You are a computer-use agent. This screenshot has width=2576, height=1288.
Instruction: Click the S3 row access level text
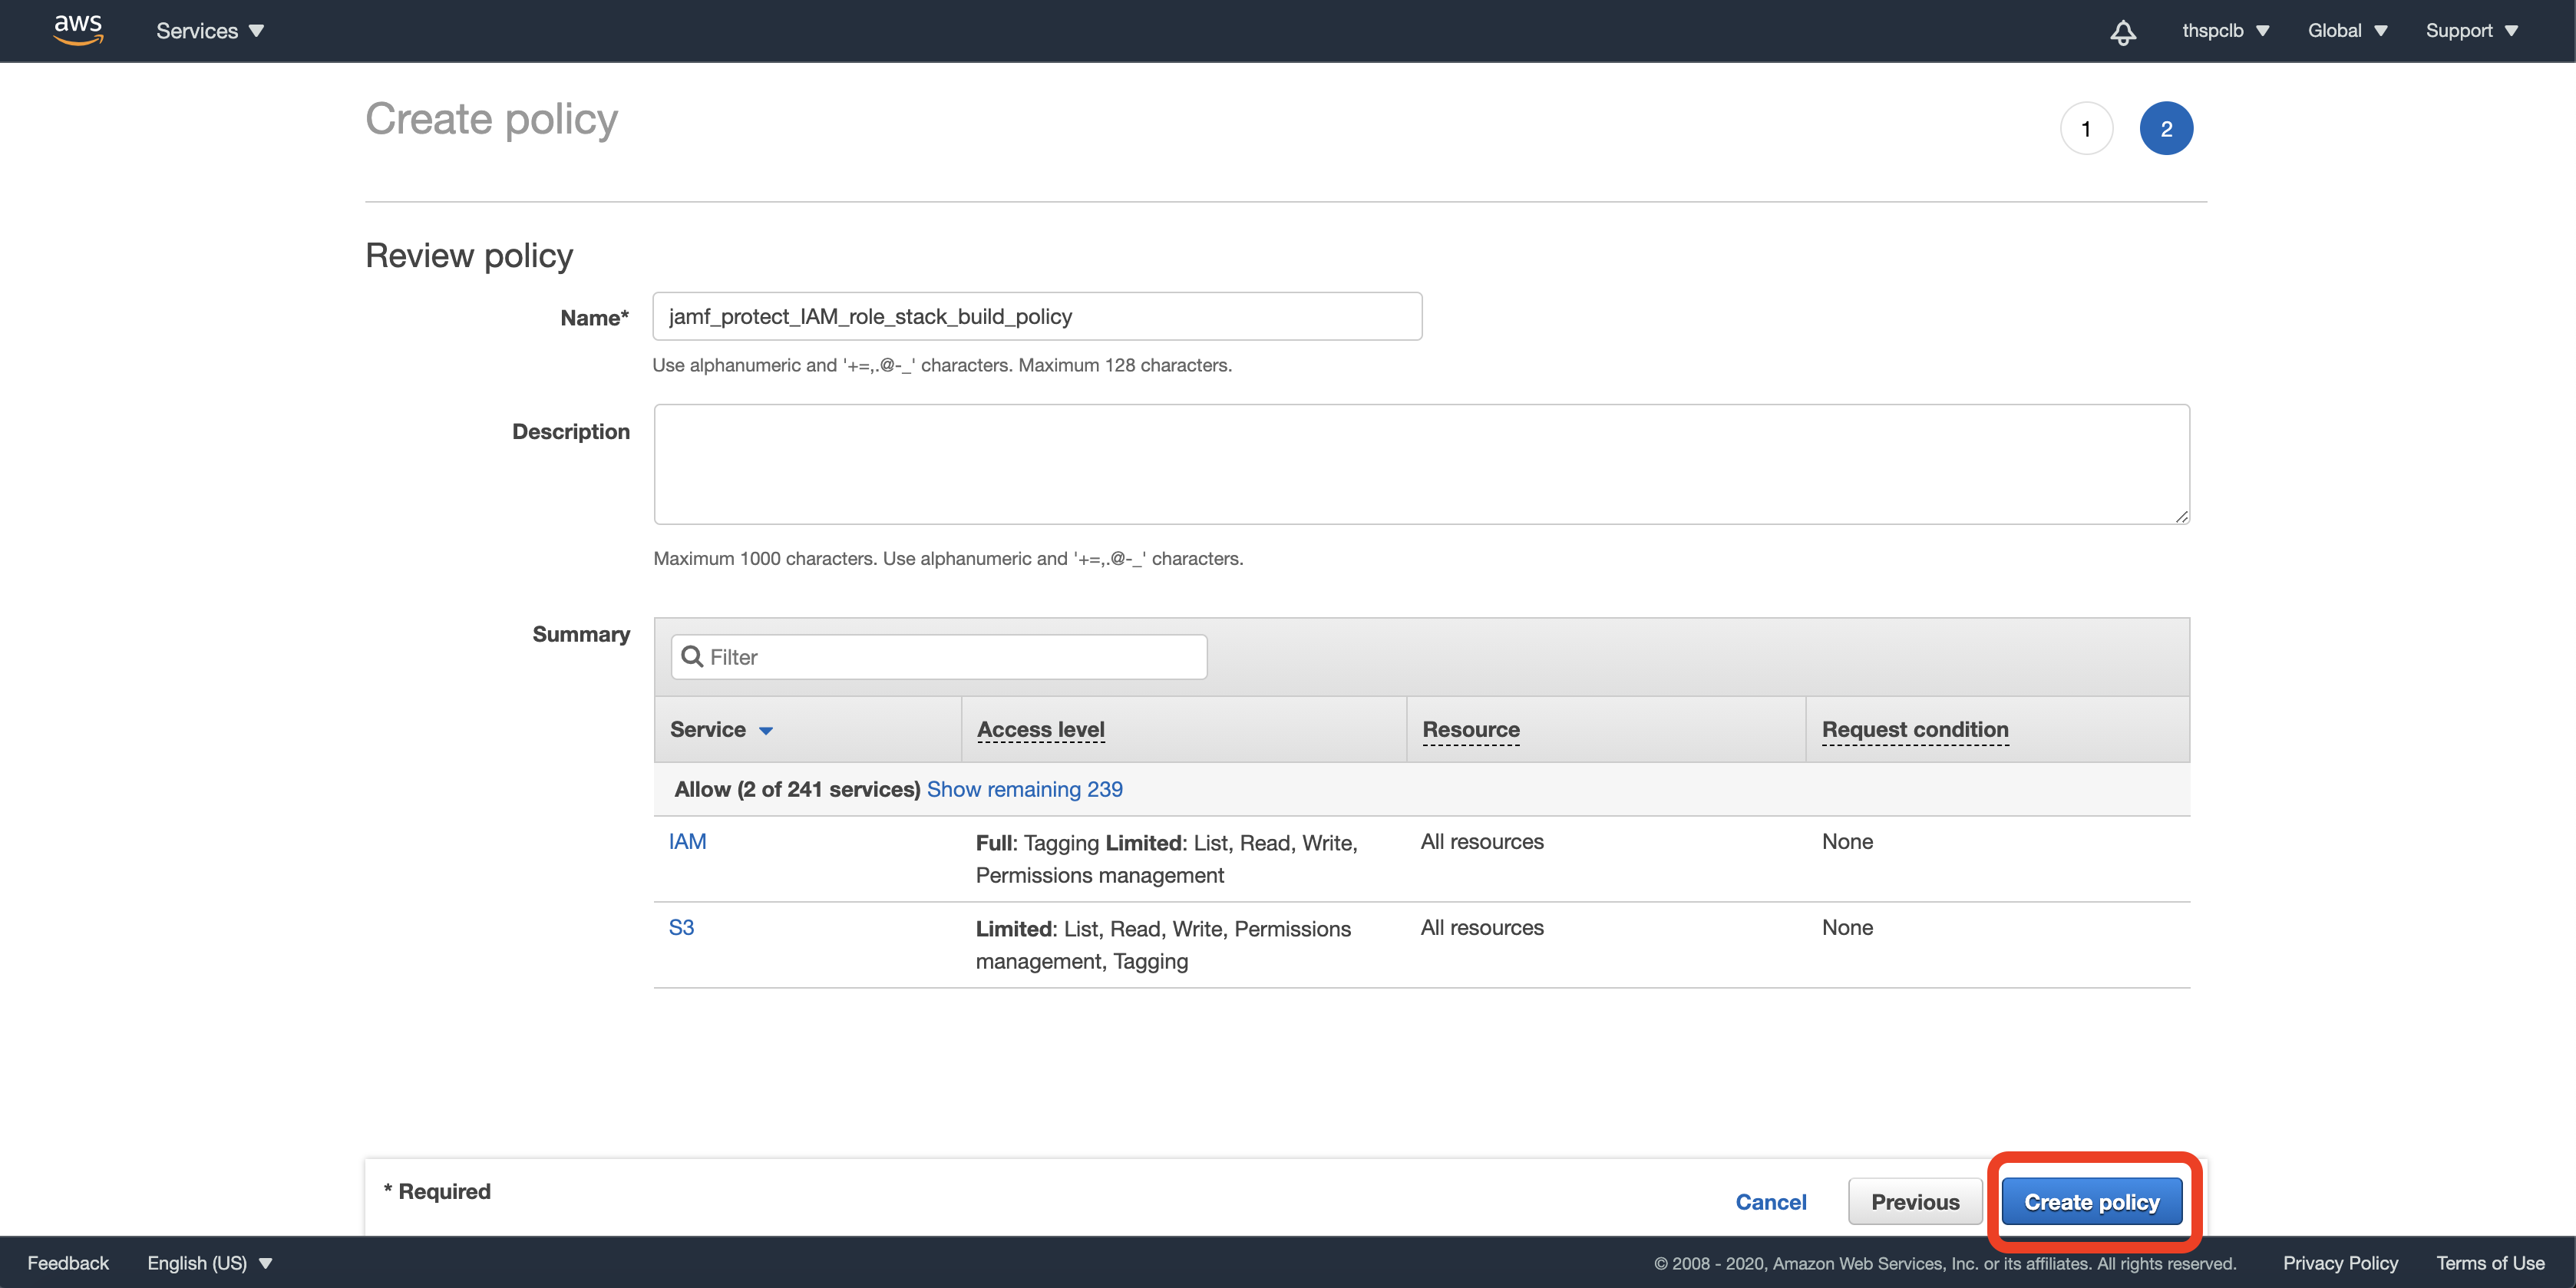coord(1163,945)
